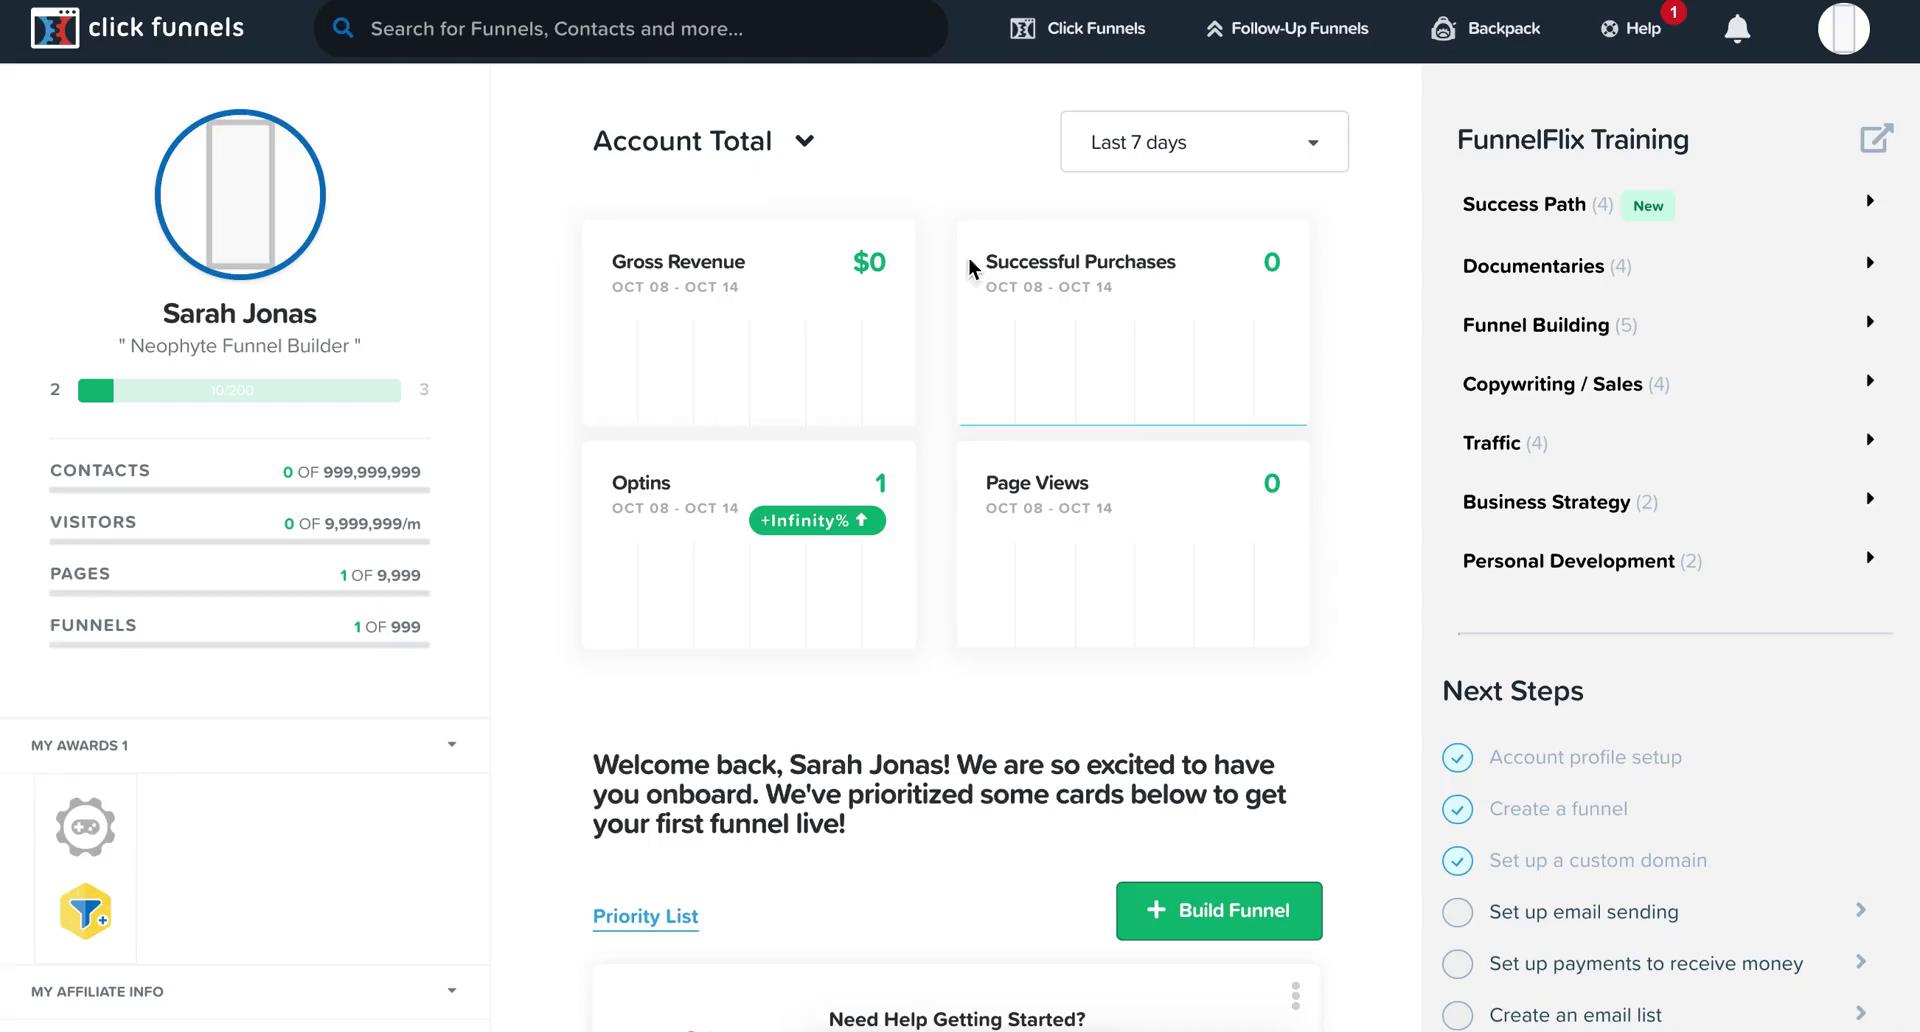1920x1032 pixels.
Task: Open the Help nav menu
Action: point(1630,28)
